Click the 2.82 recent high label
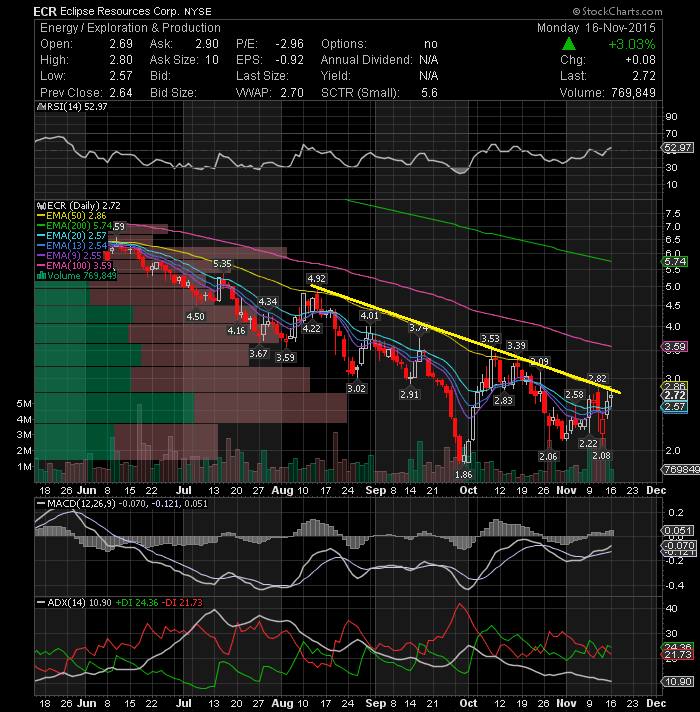This screenshot has height=712, width=700. click(597, 378)
